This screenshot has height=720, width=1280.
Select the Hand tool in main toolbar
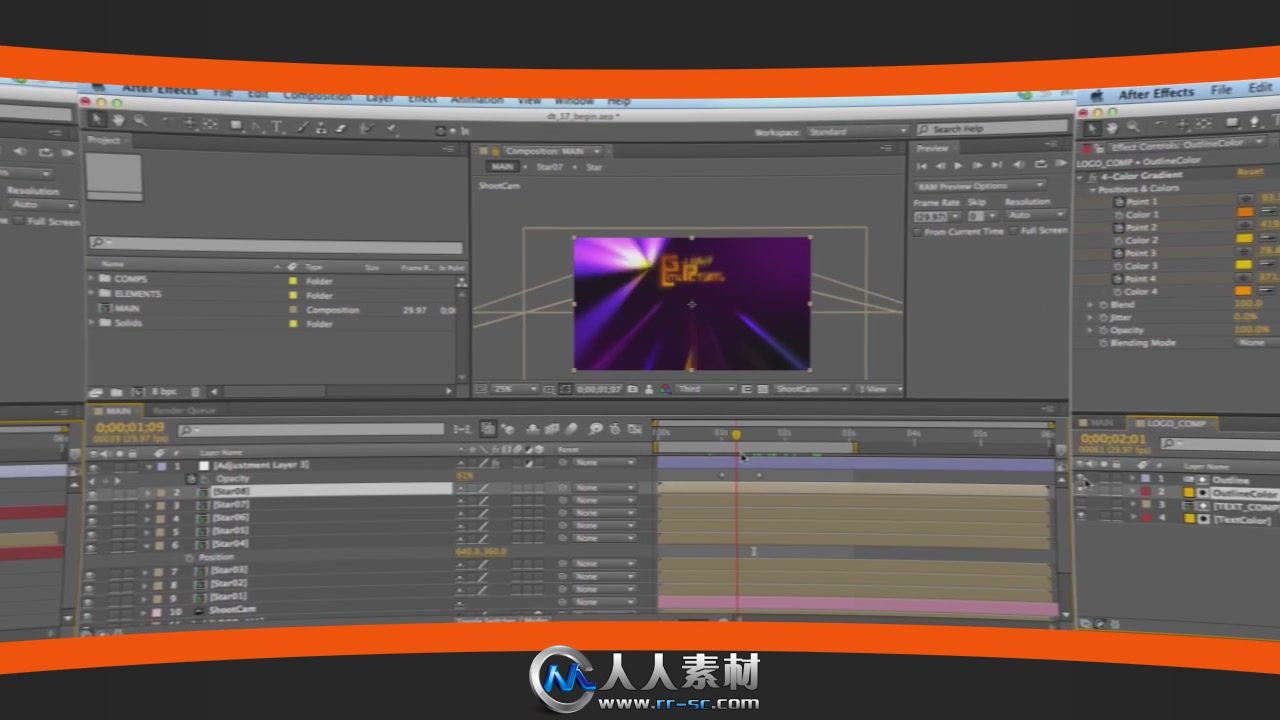tap(118, 122)
